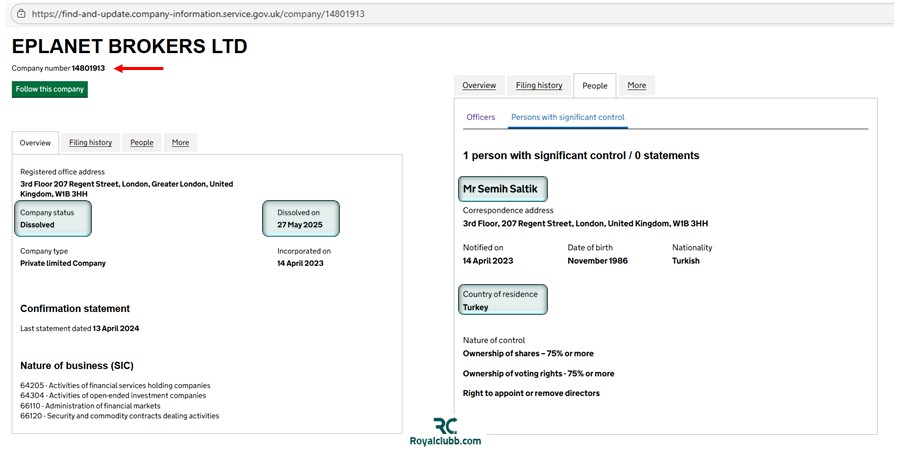Open the Filing history tab in the left panel
900x450 pixels.
point(90,143)
